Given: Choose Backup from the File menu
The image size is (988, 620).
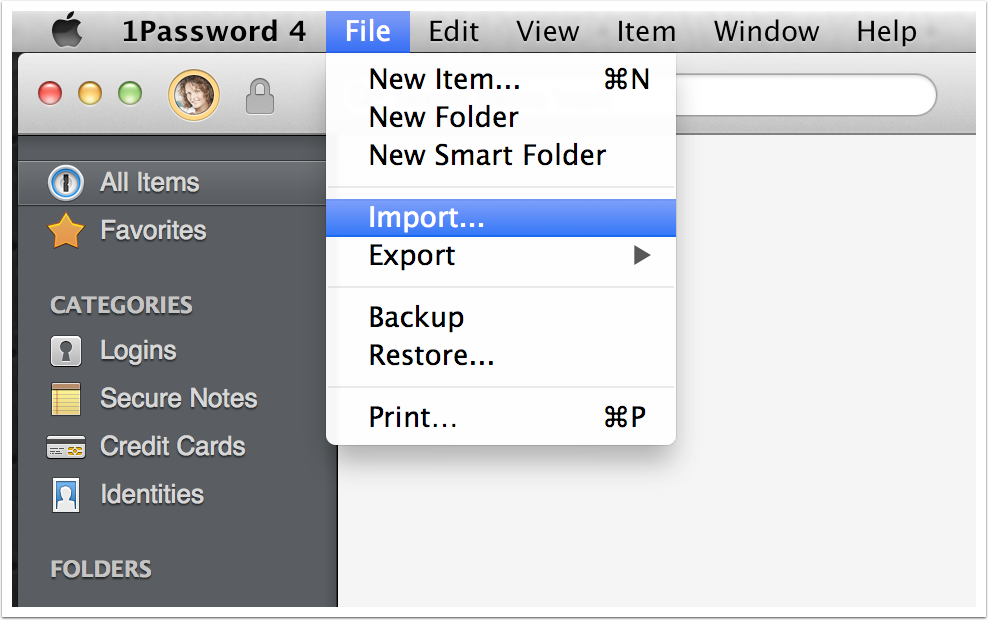Looking at the screenshot, I should (x=416, y=317).
